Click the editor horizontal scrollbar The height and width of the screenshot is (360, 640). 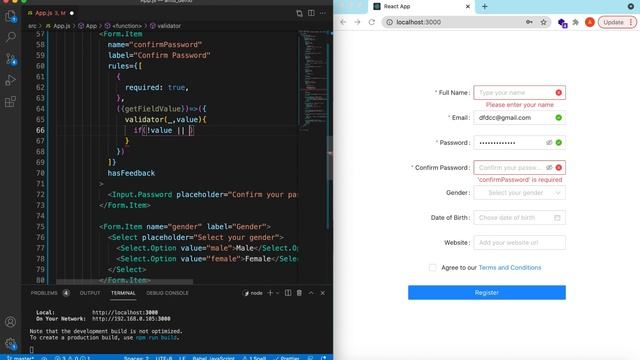coord(124,282)
